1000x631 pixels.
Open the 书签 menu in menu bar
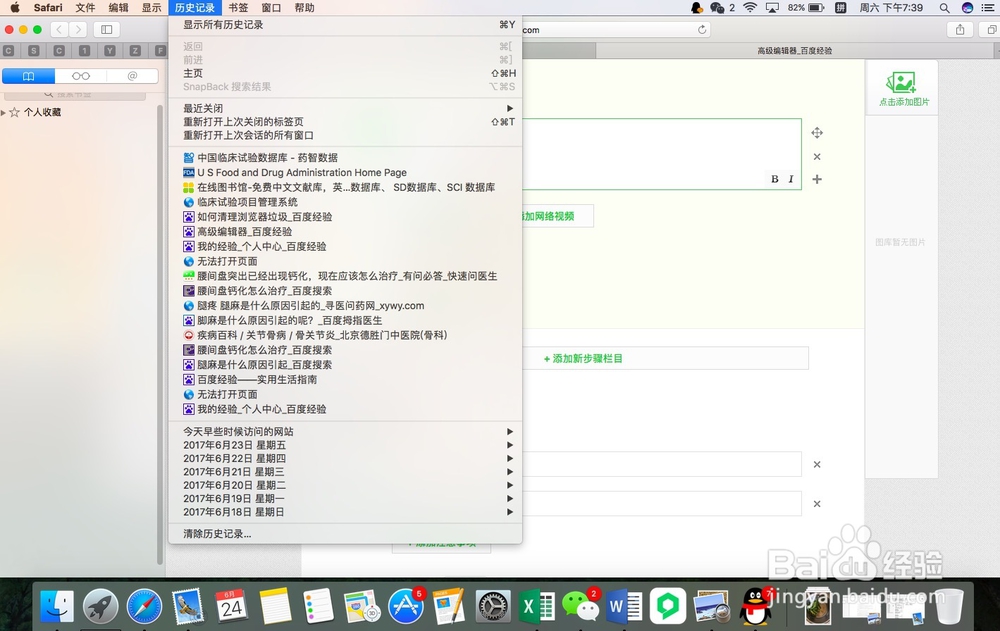(238, 8)
